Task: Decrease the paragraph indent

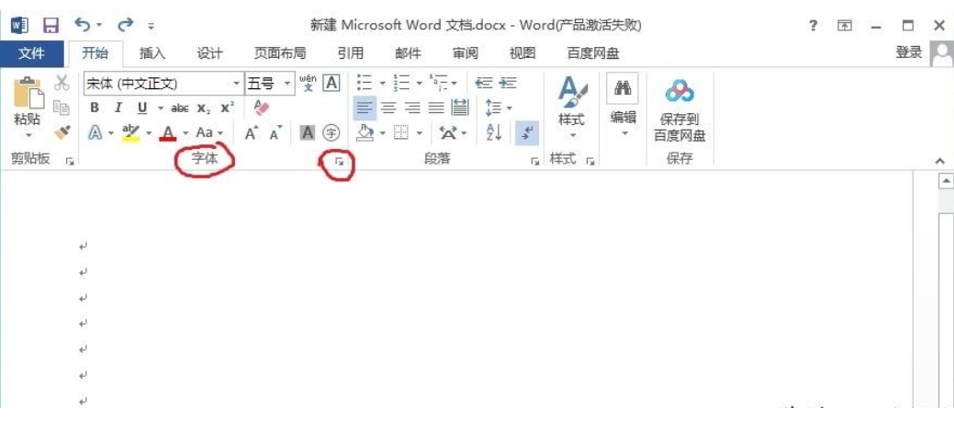Action: (x=484, y=83)
